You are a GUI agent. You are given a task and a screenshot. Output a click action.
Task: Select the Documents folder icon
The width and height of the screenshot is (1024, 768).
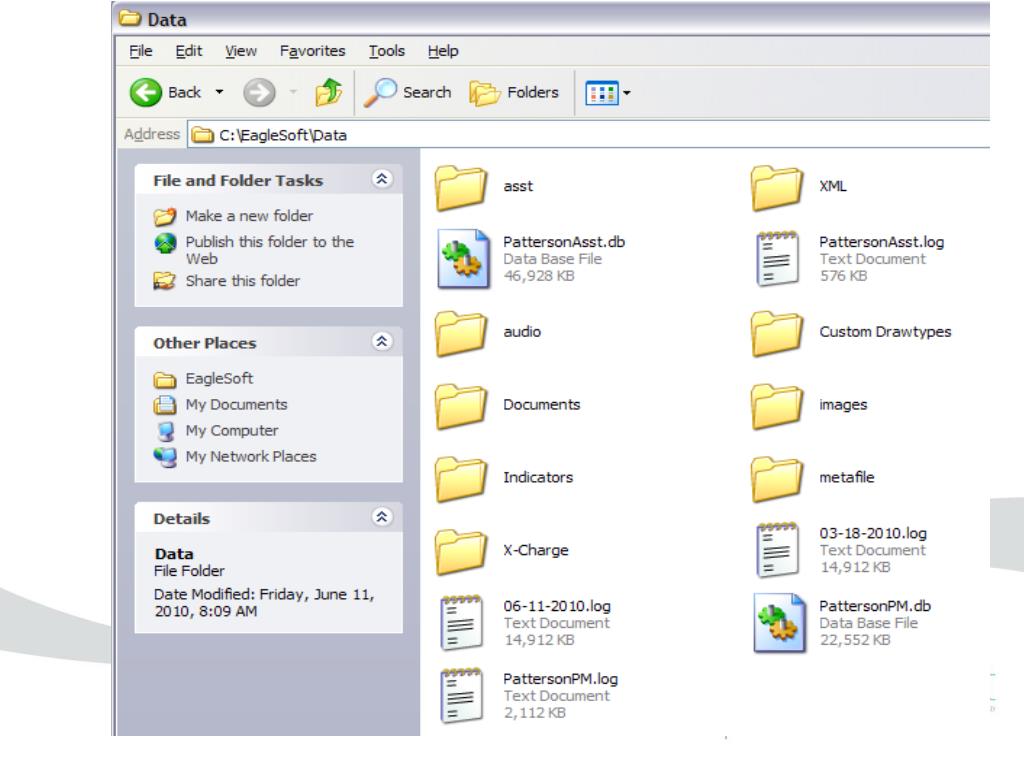461,406
